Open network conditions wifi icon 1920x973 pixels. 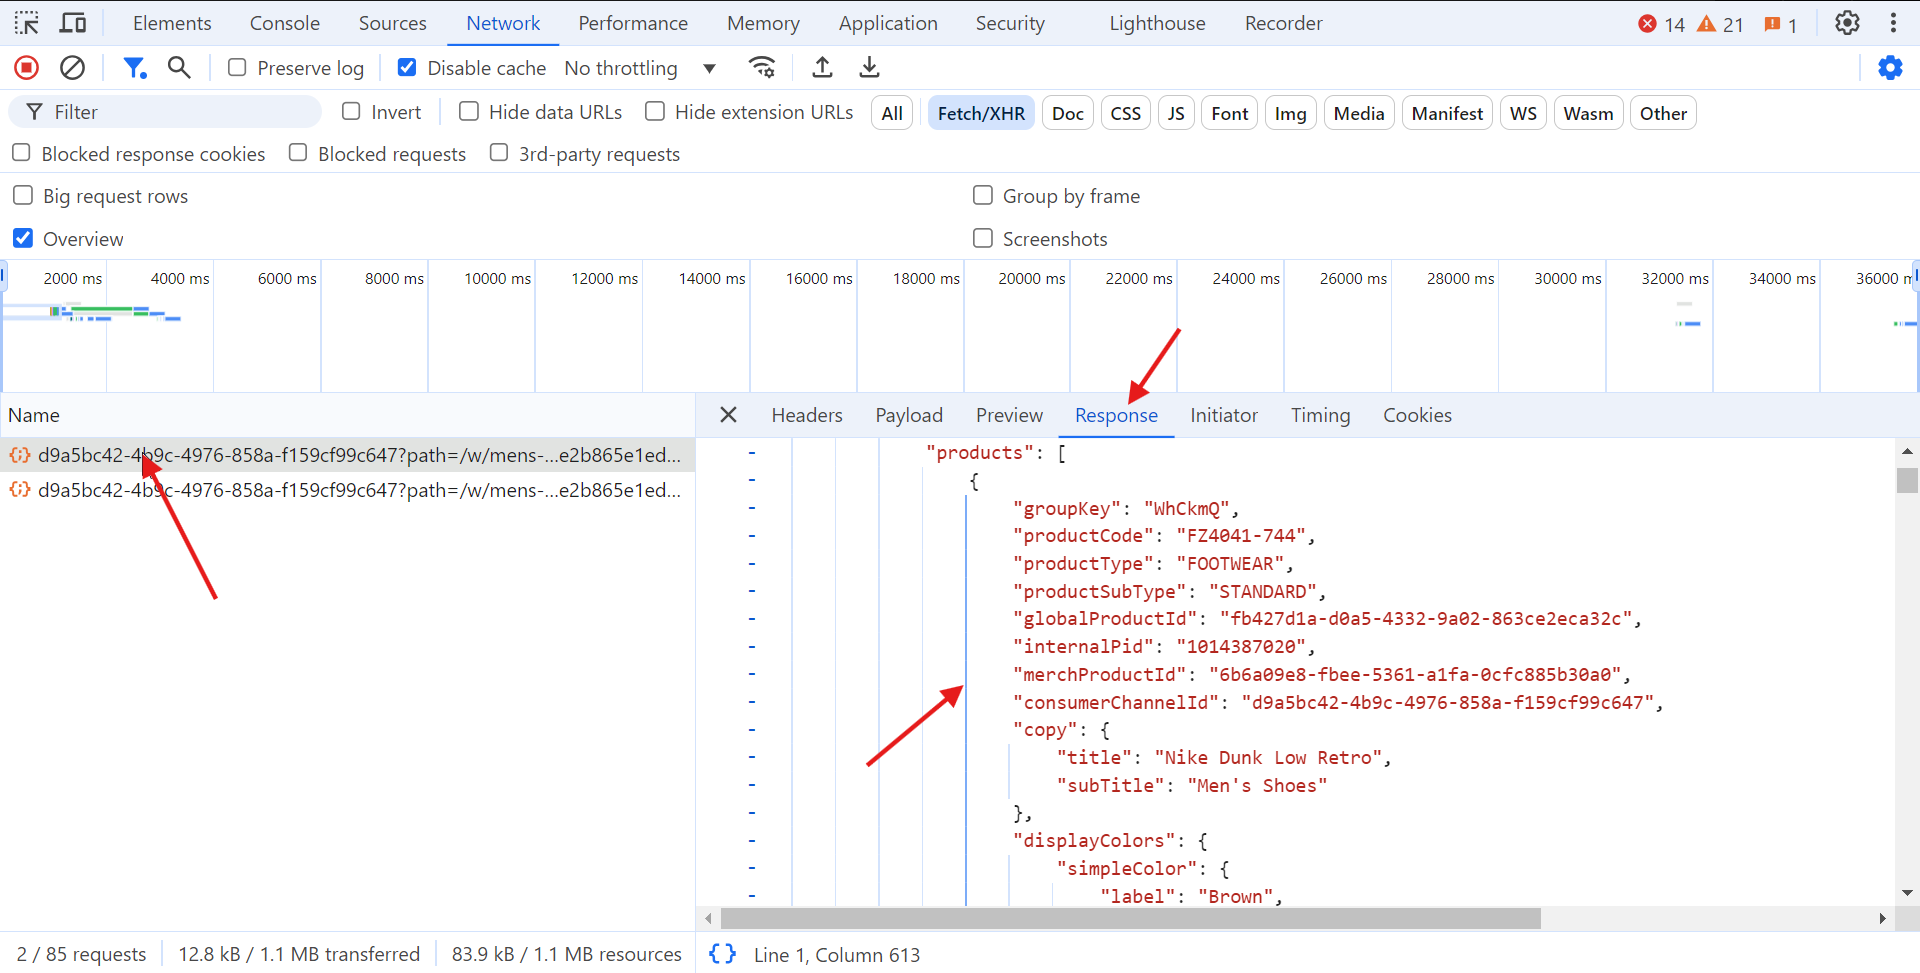coord(762,68)
